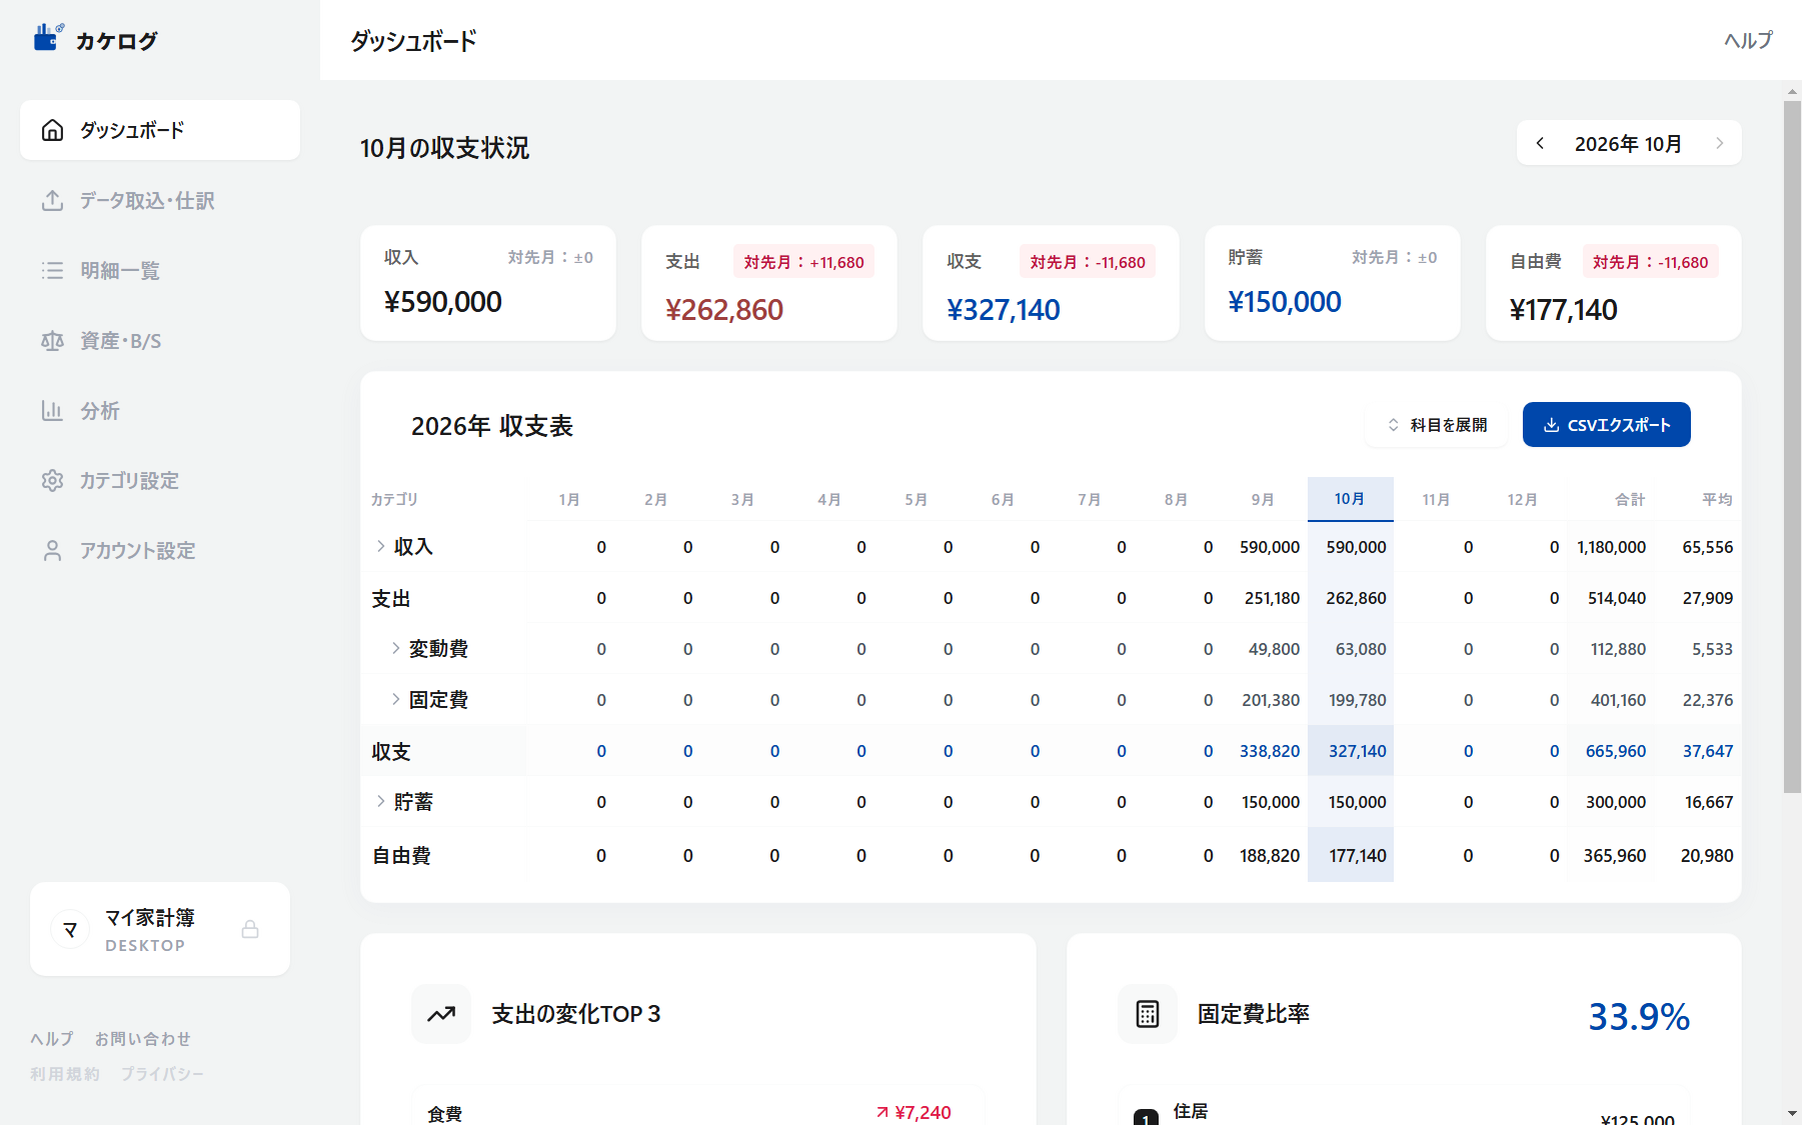
Task: Click the 資産・B/S balance scale icon
Action: 52,341
